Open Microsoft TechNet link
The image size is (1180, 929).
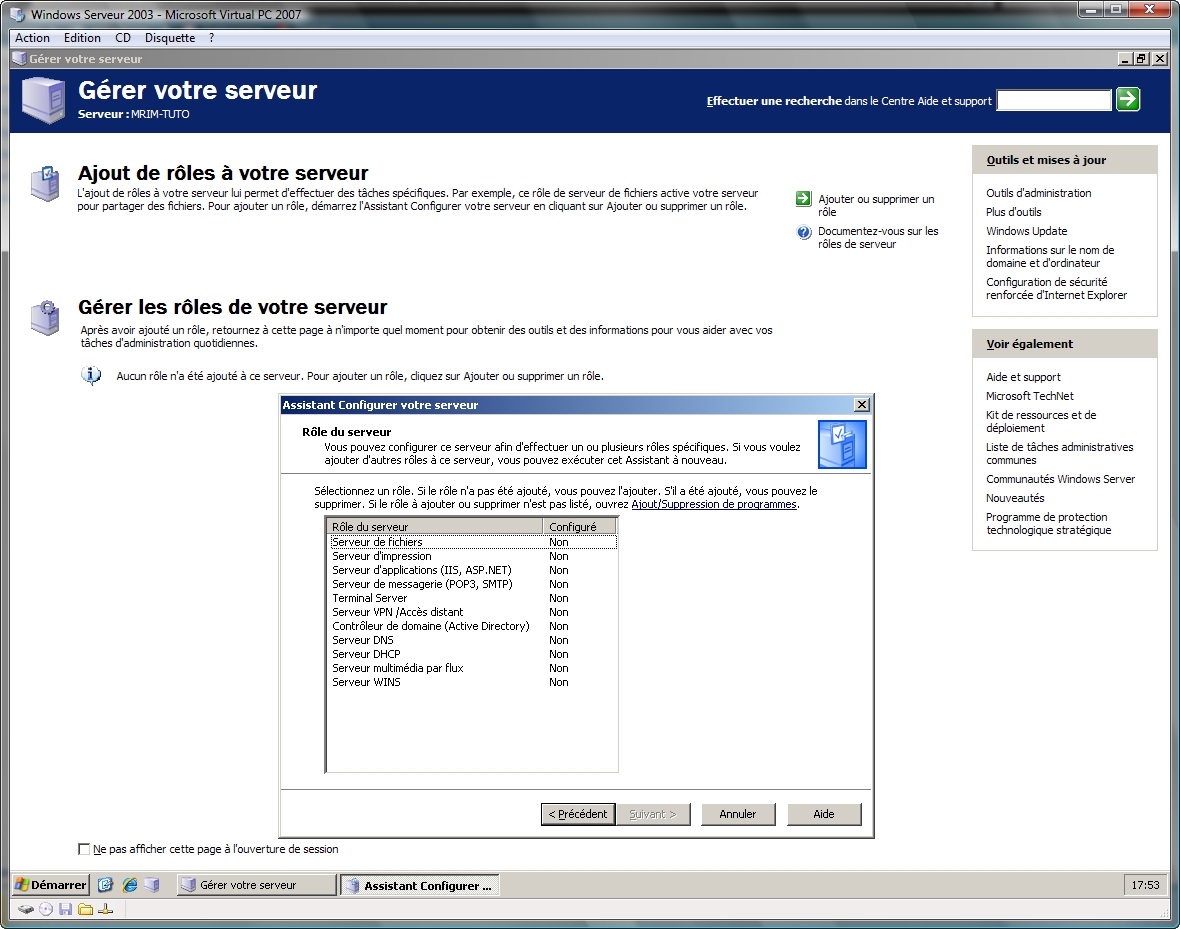[x=1029, y=395]
